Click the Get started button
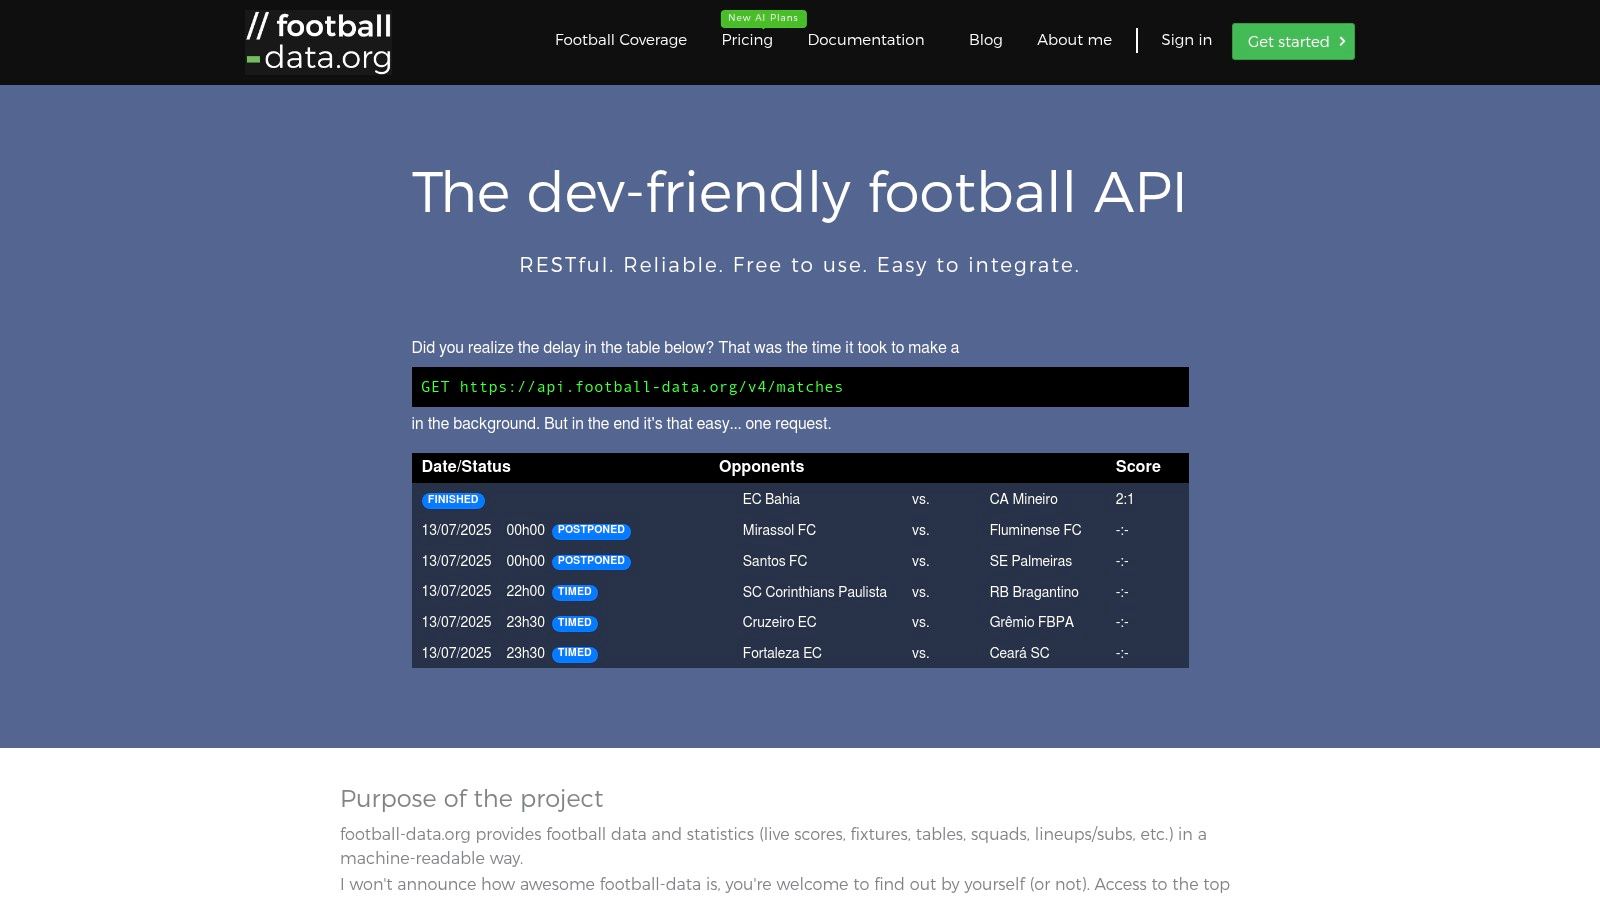Viewport: 1600px width, 900px height. [x=1293, y=41]
